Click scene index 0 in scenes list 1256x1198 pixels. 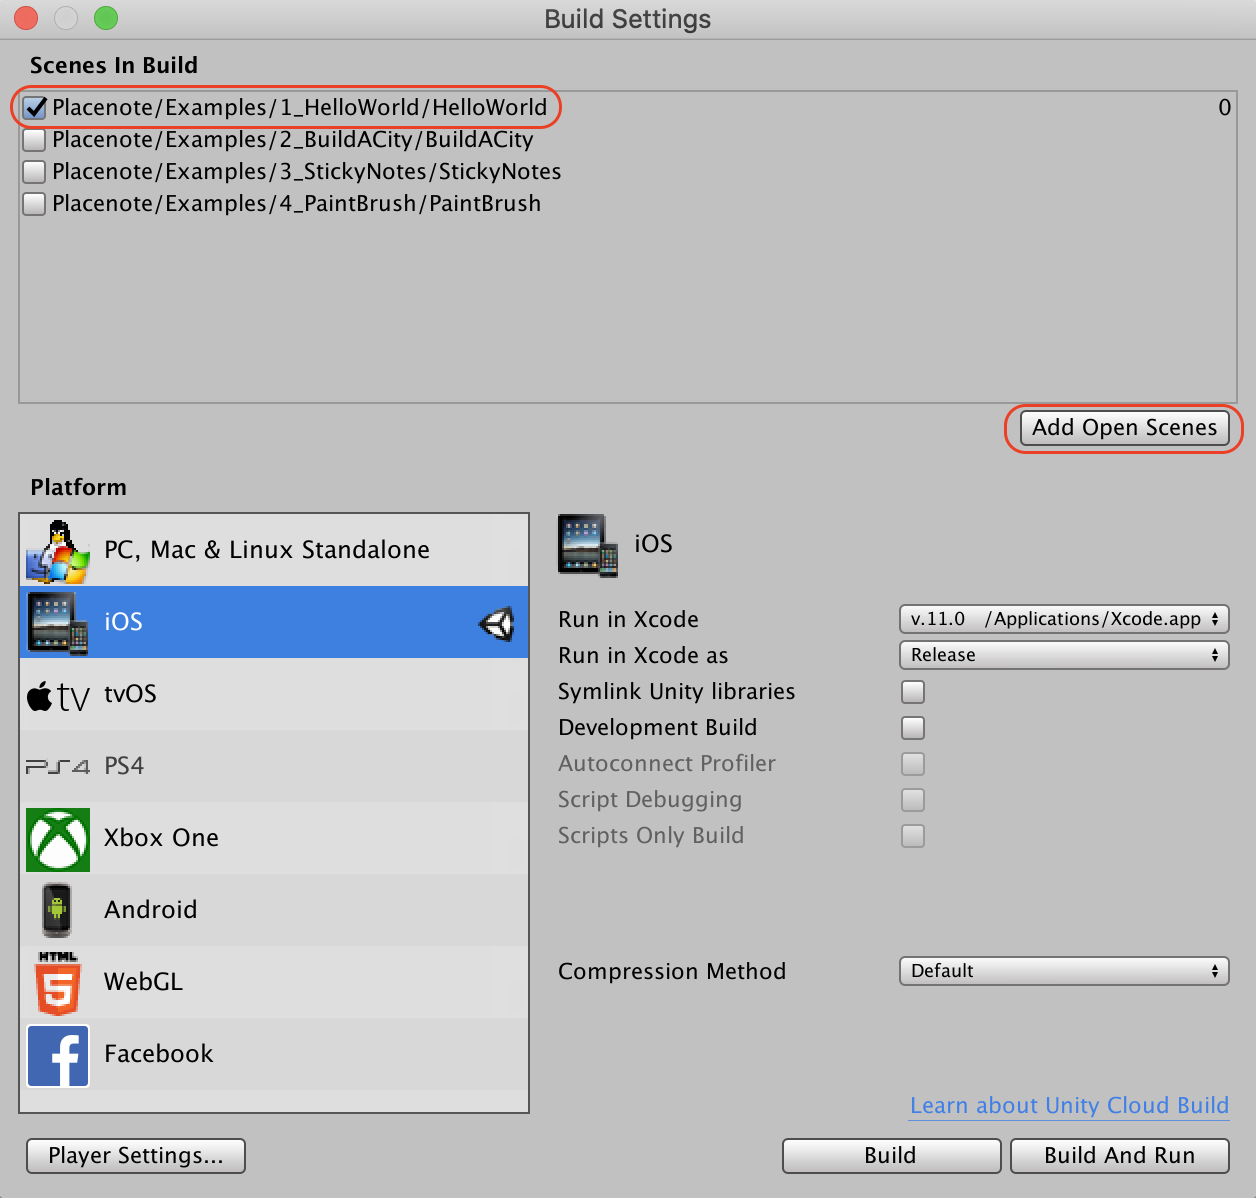click(x=1224, y=108)
